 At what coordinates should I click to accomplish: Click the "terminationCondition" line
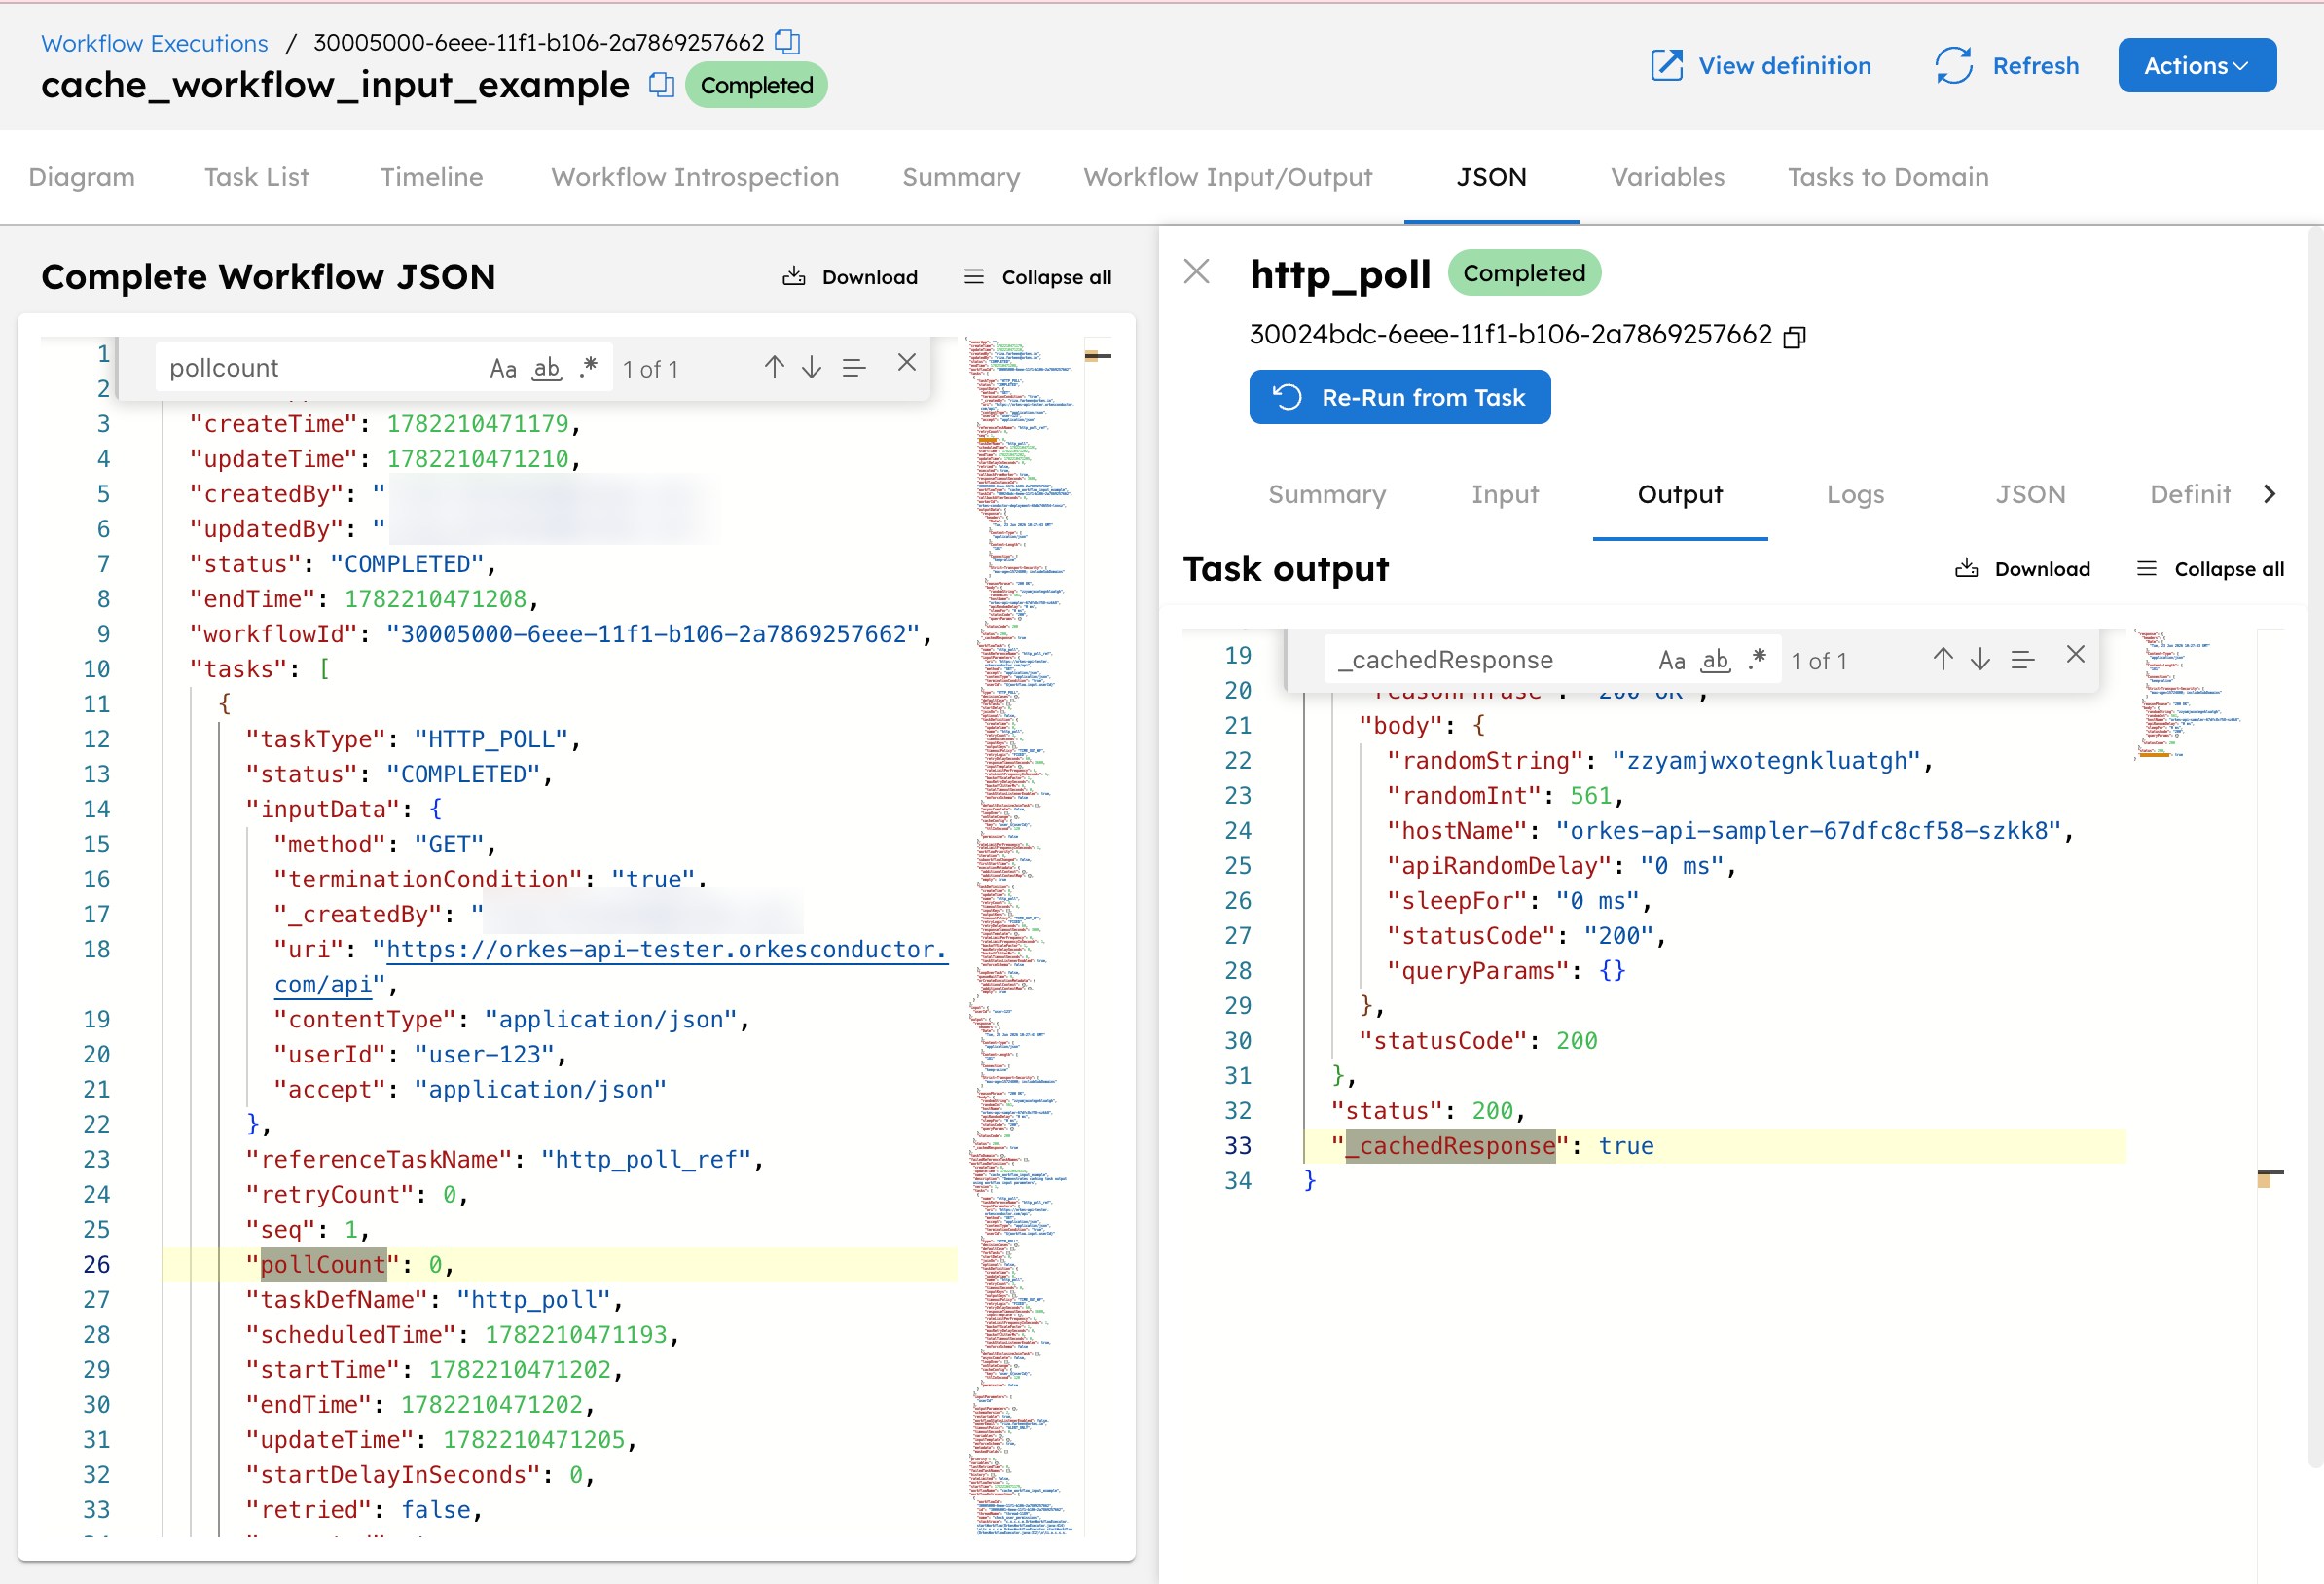490,879
